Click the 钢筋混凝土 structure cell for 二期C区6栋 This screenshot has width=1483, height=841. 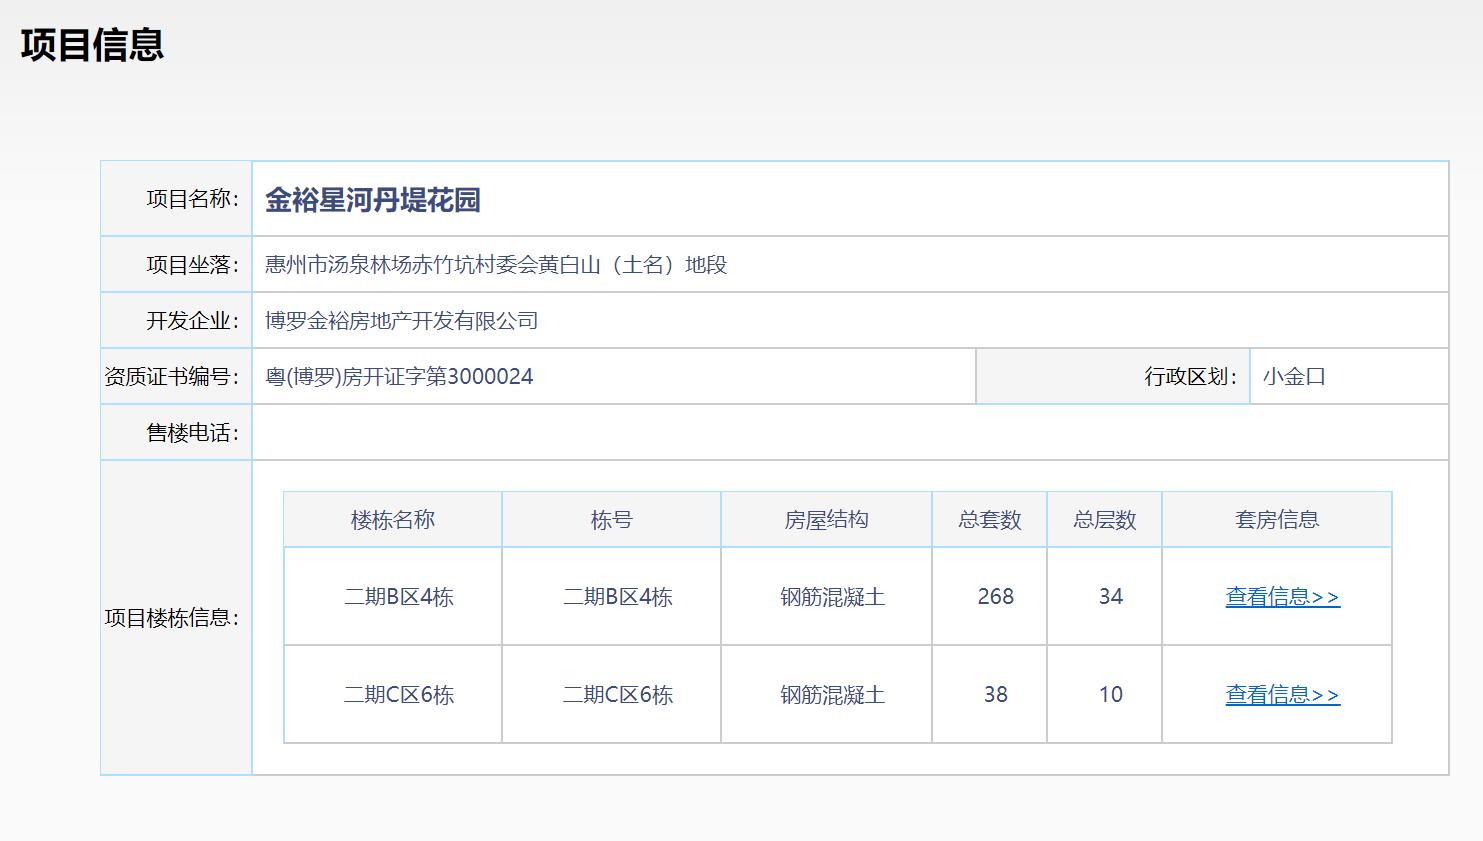(x=826, y=694)
